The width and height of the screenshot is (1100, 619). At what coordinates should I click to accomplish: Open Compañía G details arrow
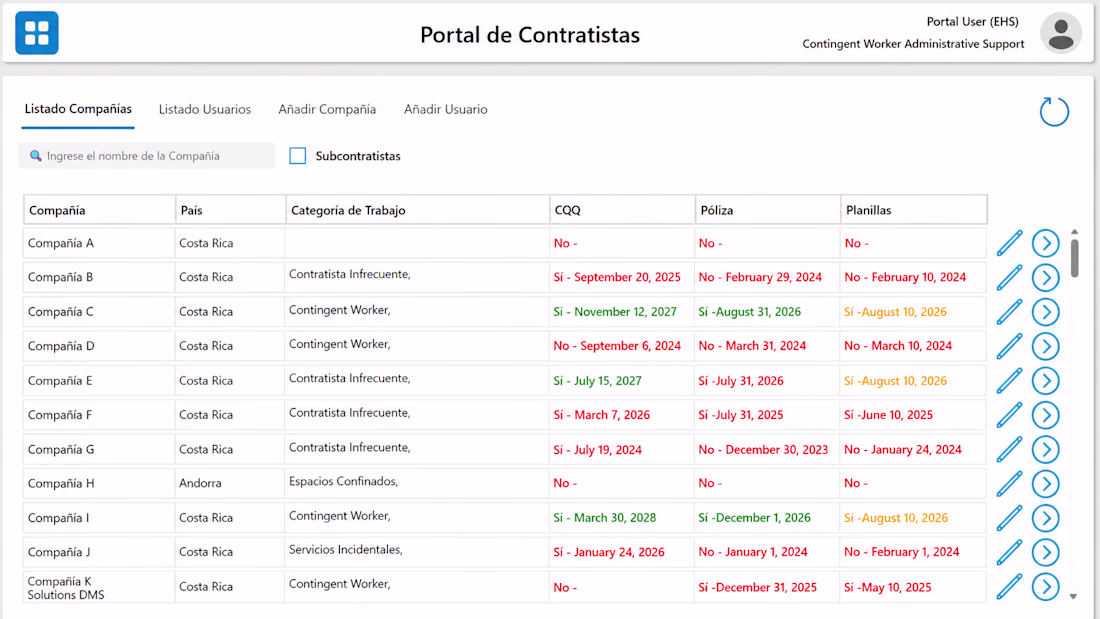click(x=1045, y=450)
